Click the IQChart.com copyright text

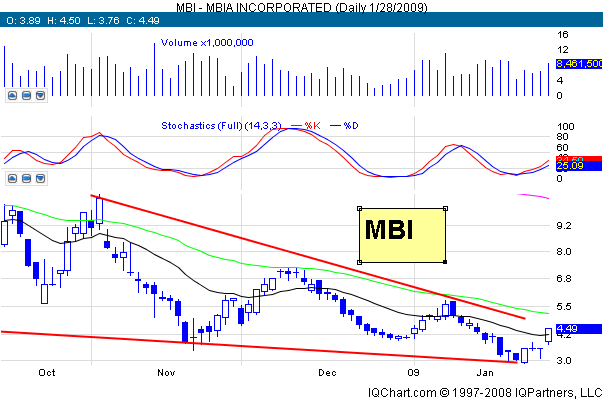[485, 392]
